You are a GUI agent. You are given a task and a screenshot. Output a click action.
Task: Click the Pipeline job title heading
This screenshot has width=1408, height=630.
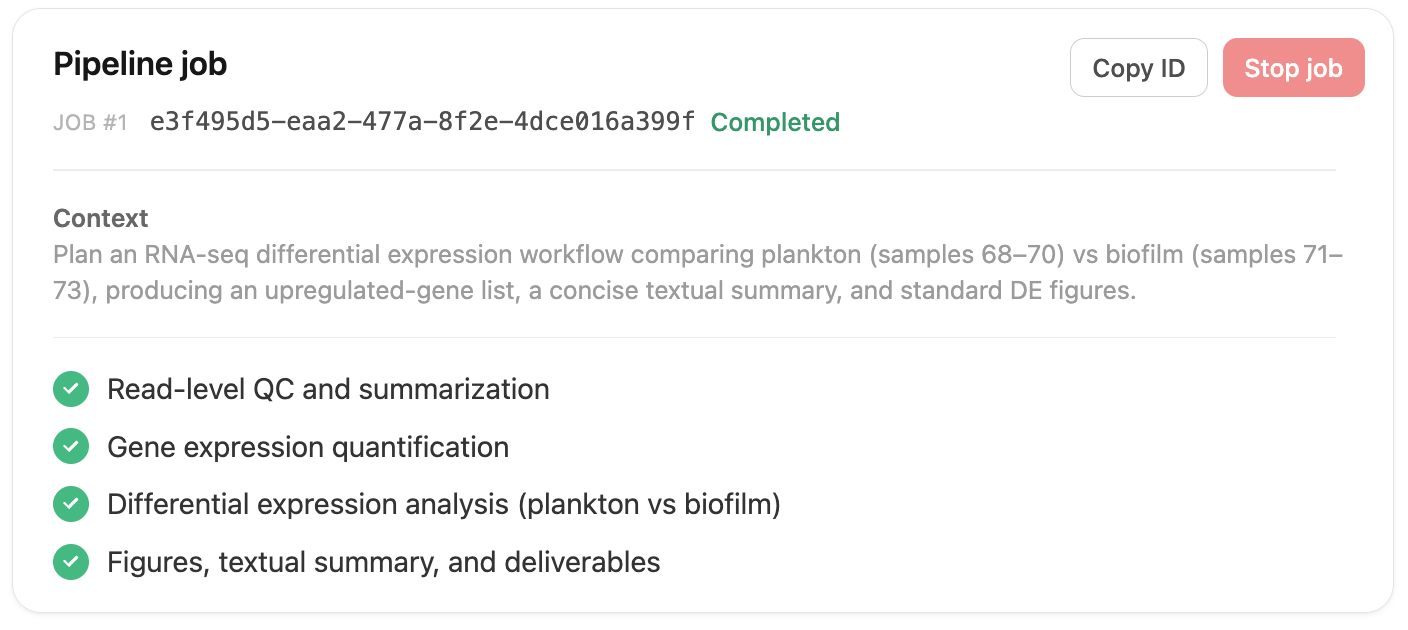click(140, 64)
